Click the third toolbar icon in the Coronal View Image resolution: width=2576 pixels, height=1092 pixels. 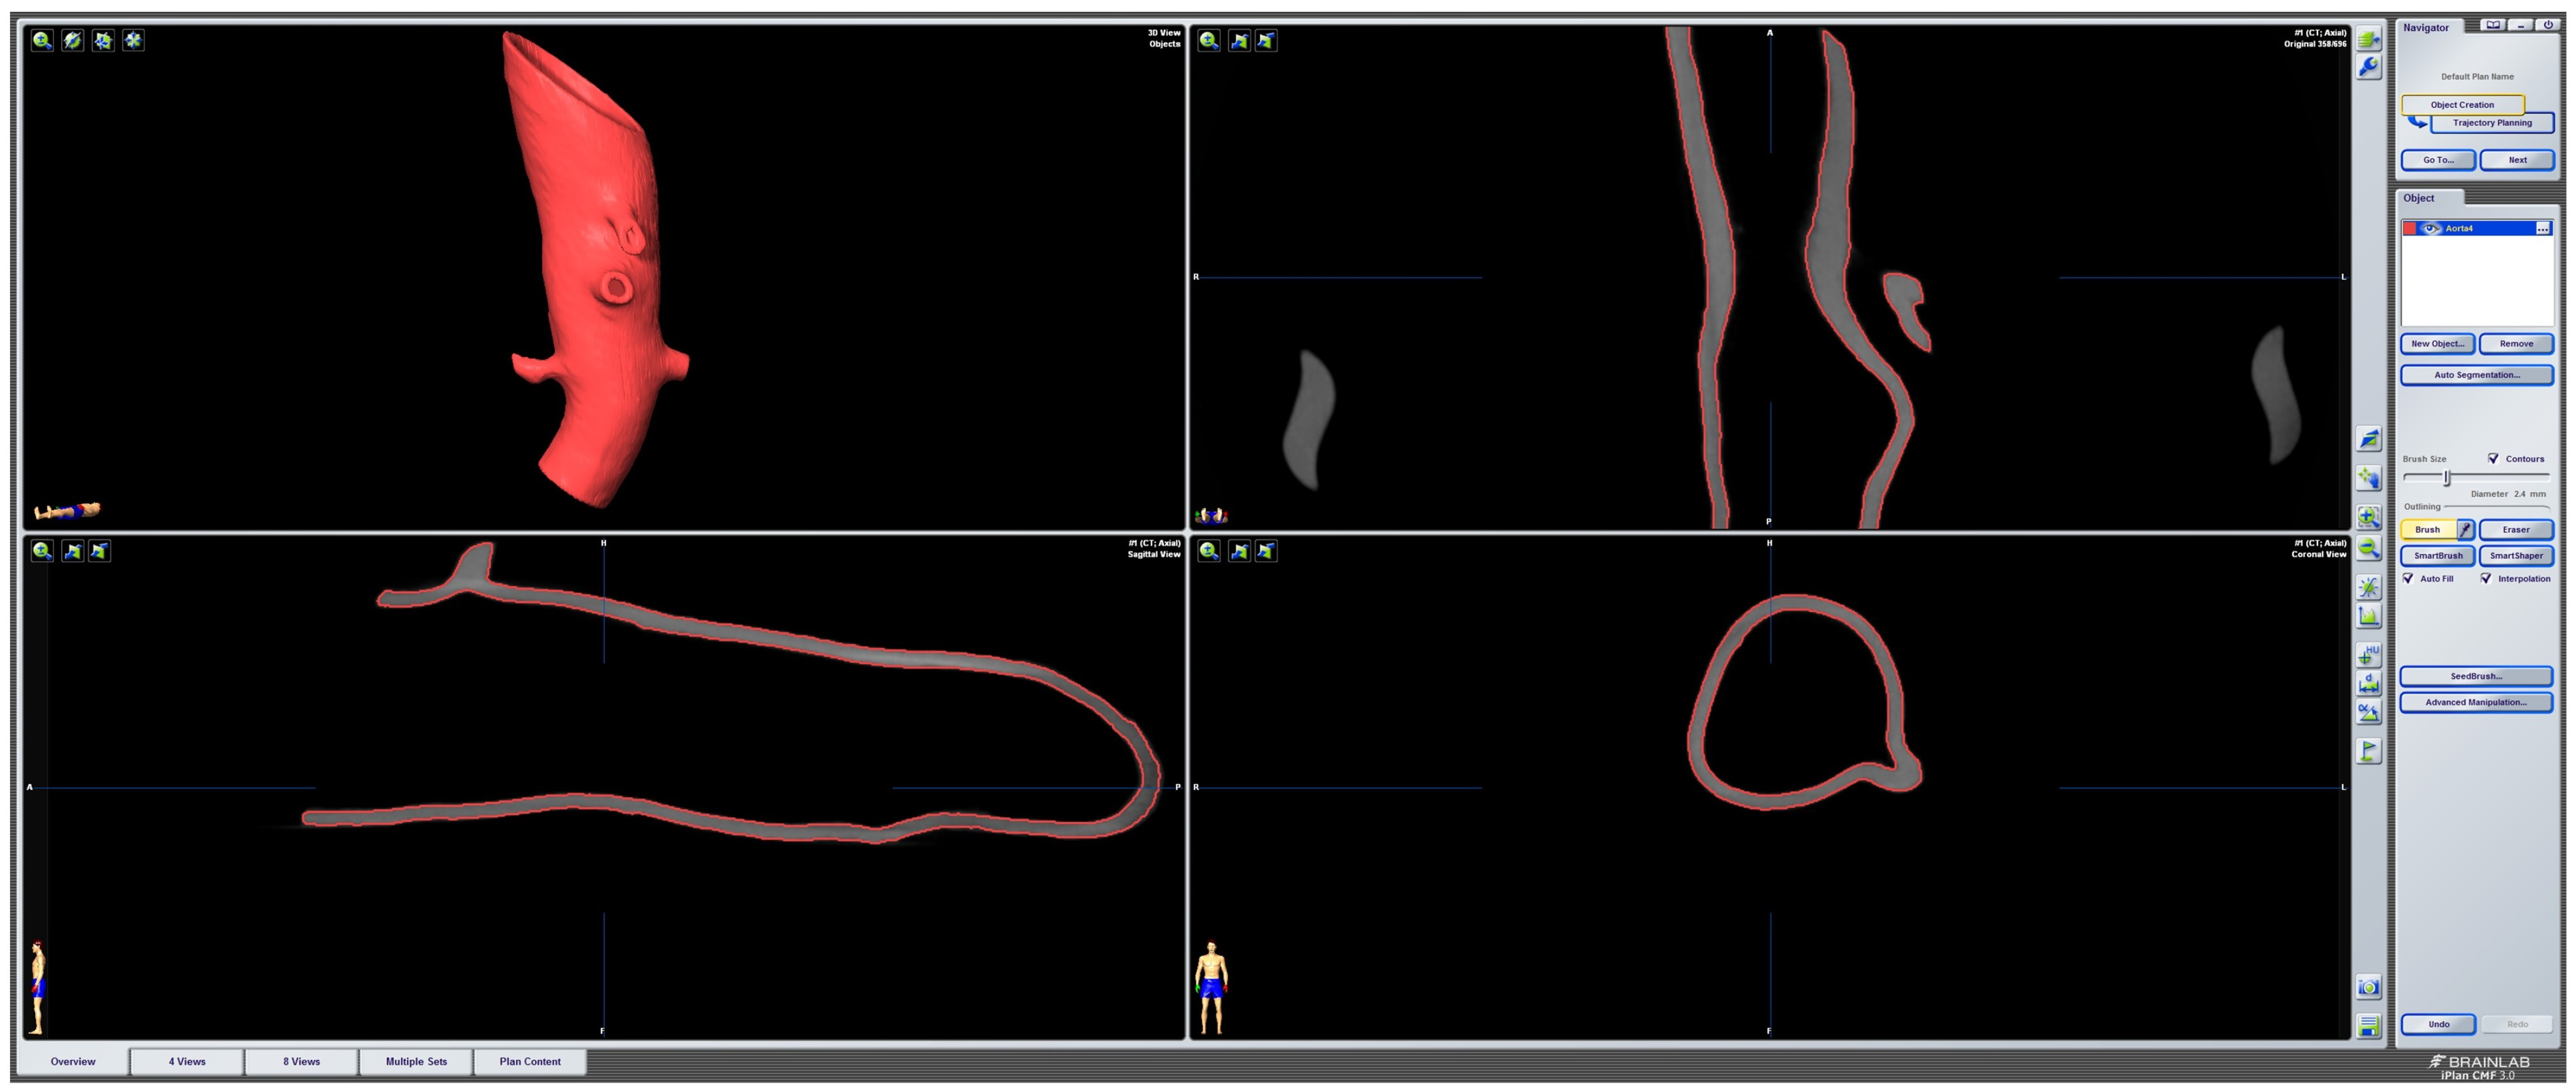[1266, 551]
